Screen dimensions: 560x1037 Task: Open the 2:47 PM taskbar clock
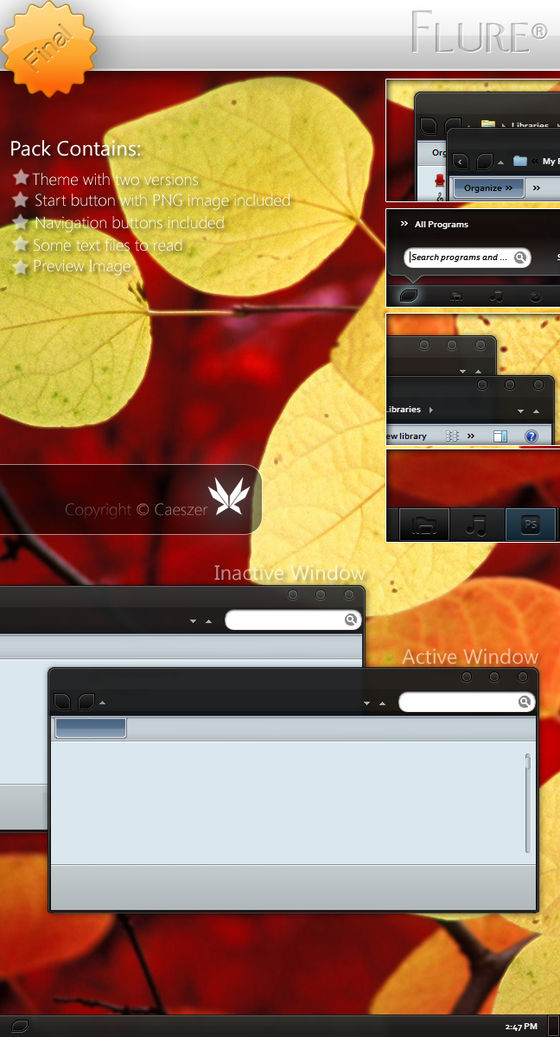point(521,1026)
